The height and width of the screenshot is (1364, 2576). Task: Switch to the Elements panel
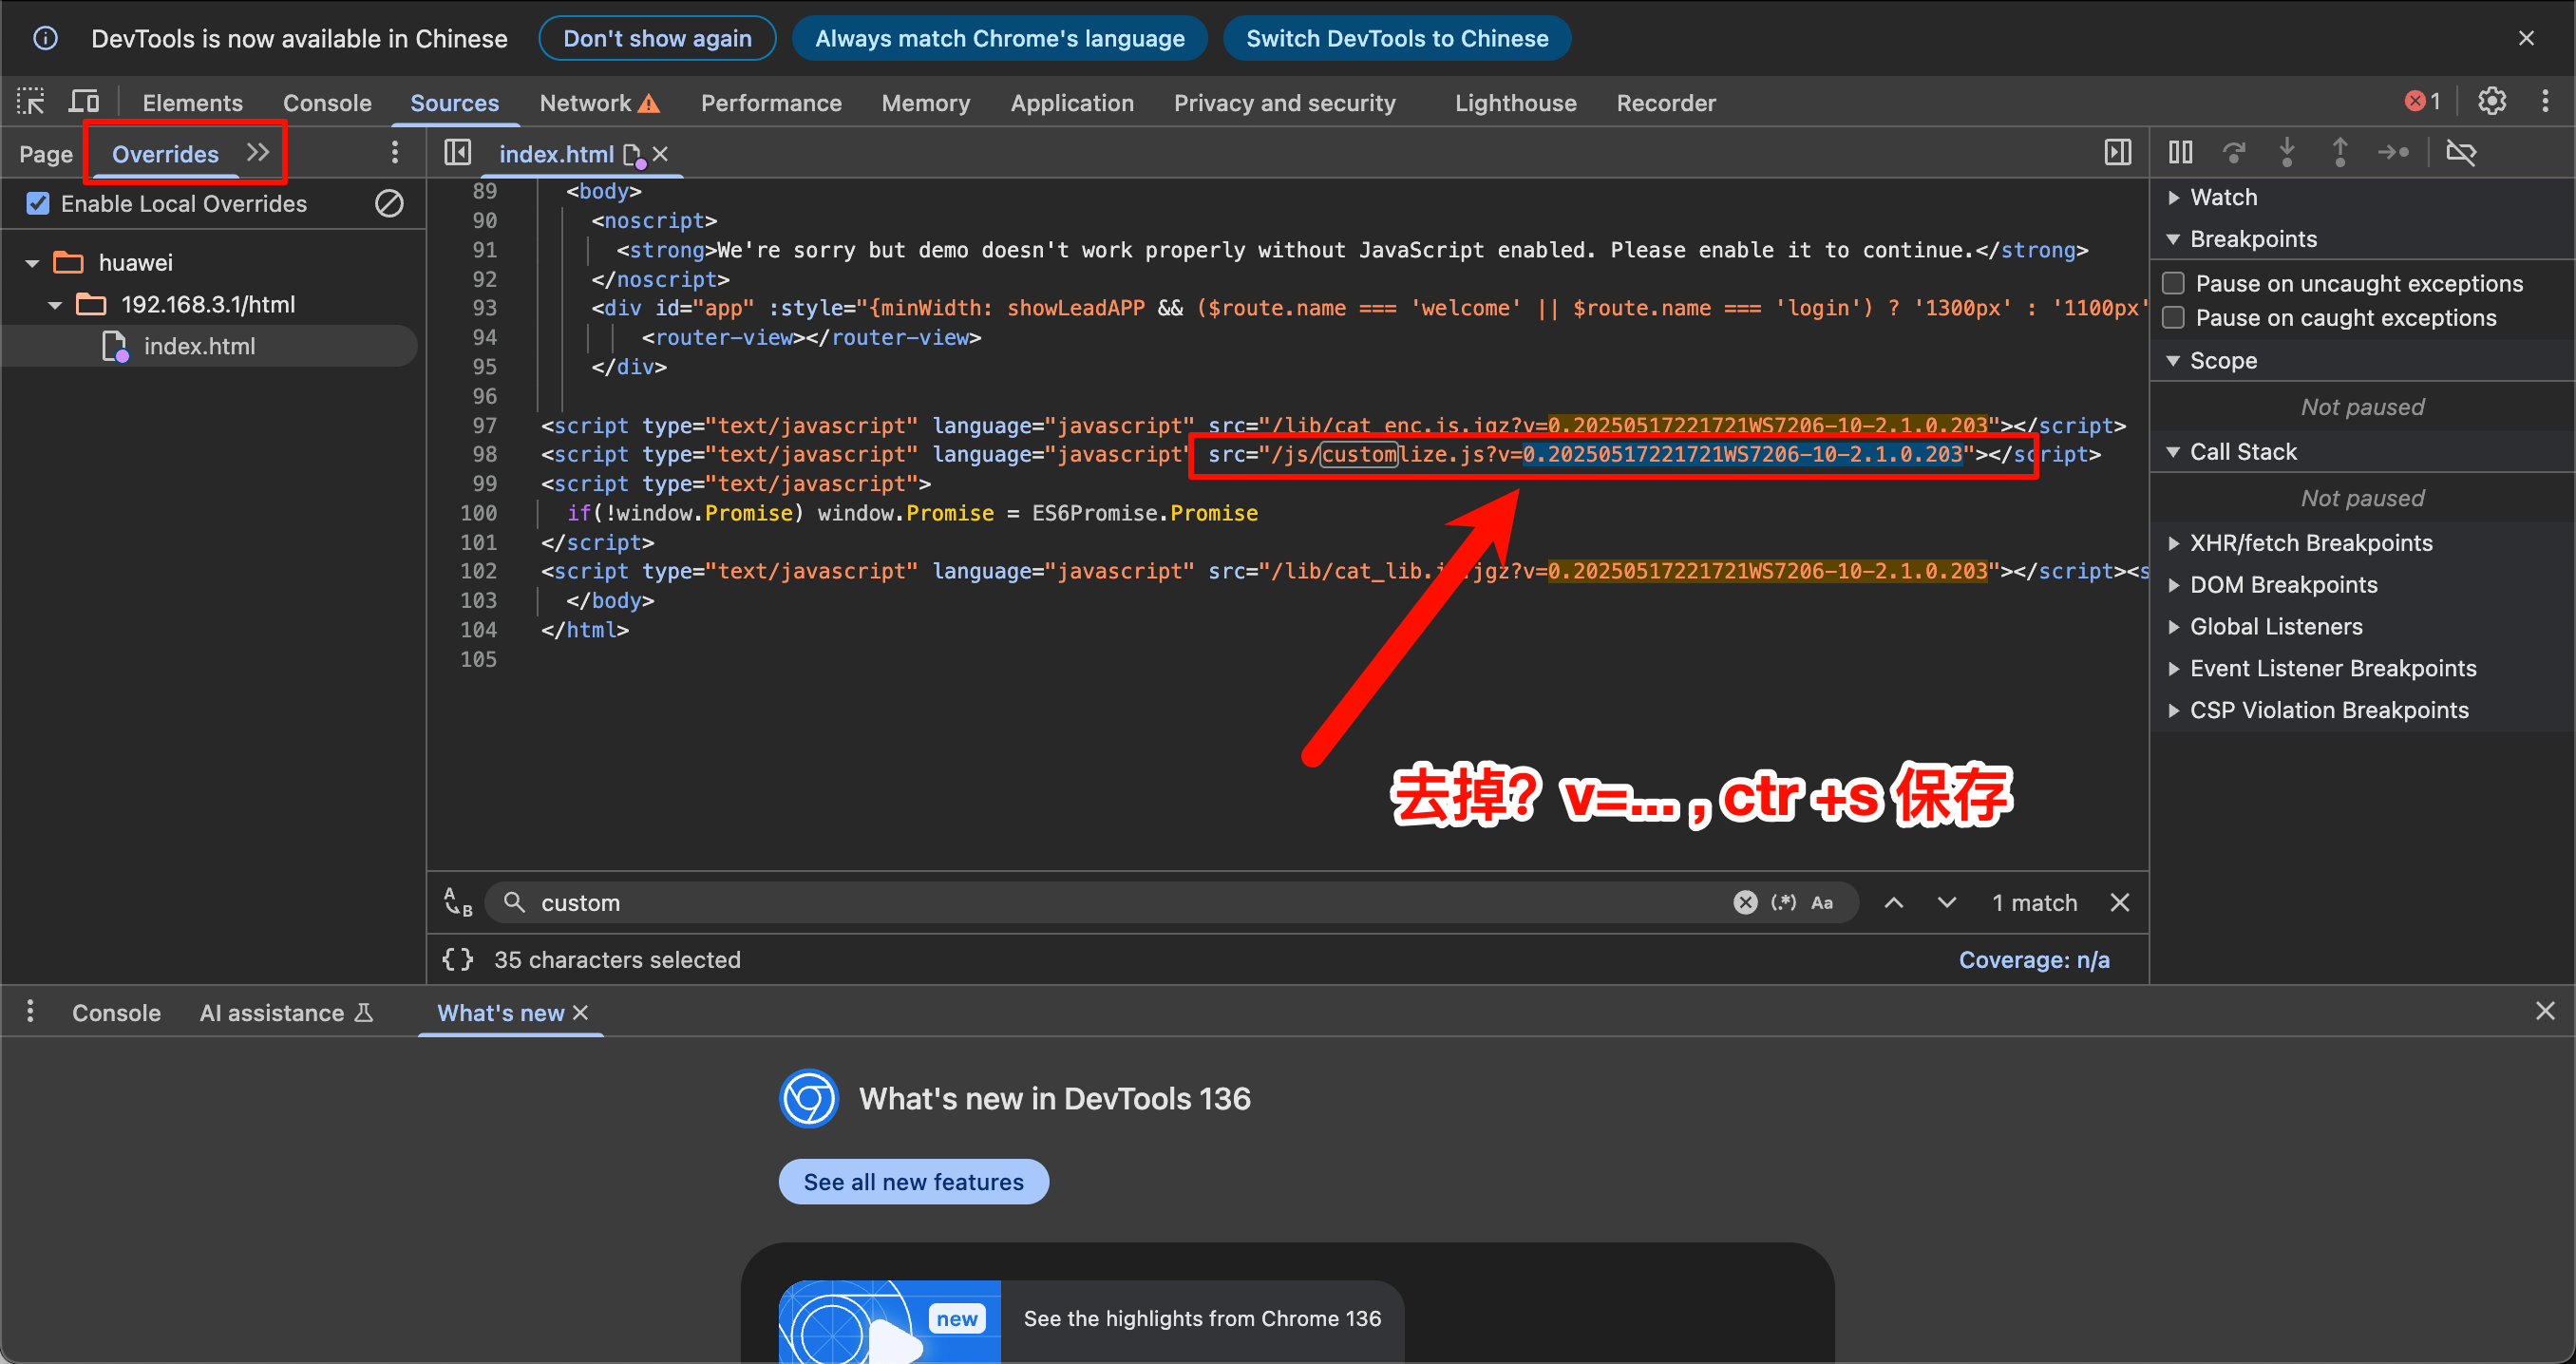tap(192, 103)
